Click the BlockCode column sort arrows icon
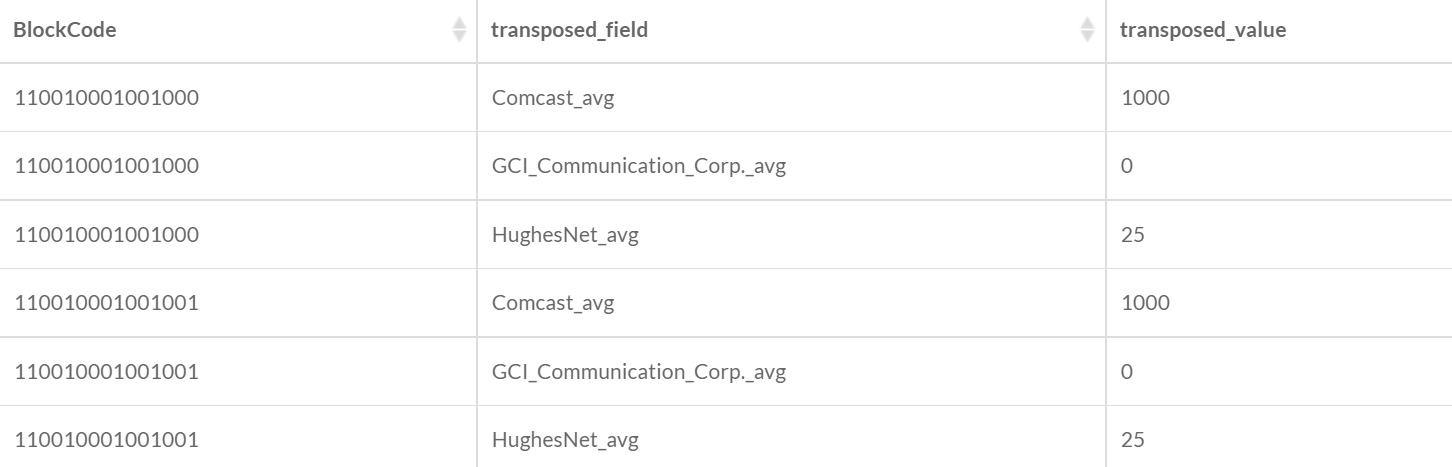This screenshot has width=1452, height=467. [459, 30]
